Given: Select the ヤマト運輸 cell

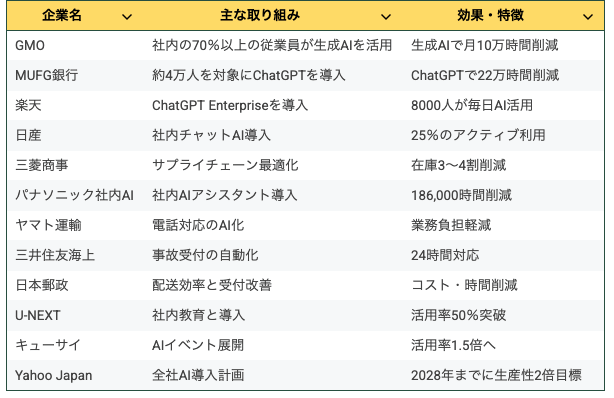Looking at the screenshot, I should 48,225.
